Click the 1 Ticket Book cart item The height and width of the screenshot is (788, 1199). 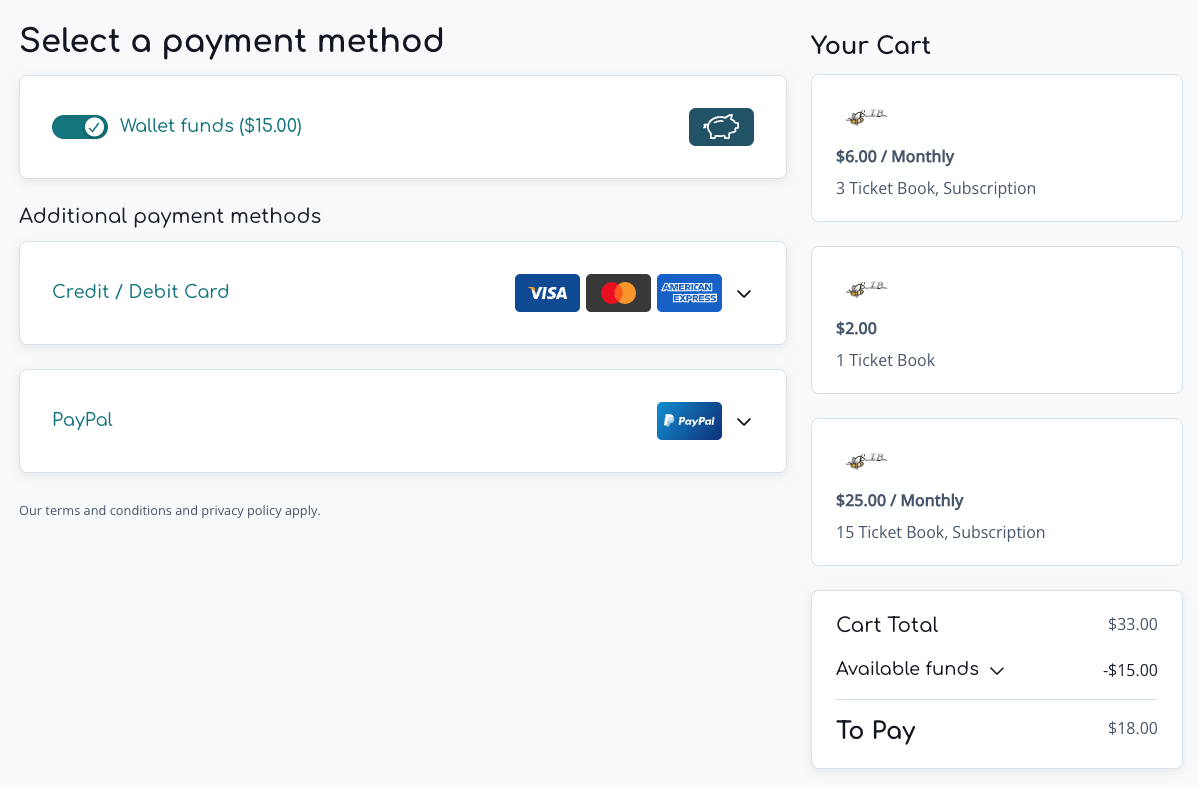click(x=996, y=320)
